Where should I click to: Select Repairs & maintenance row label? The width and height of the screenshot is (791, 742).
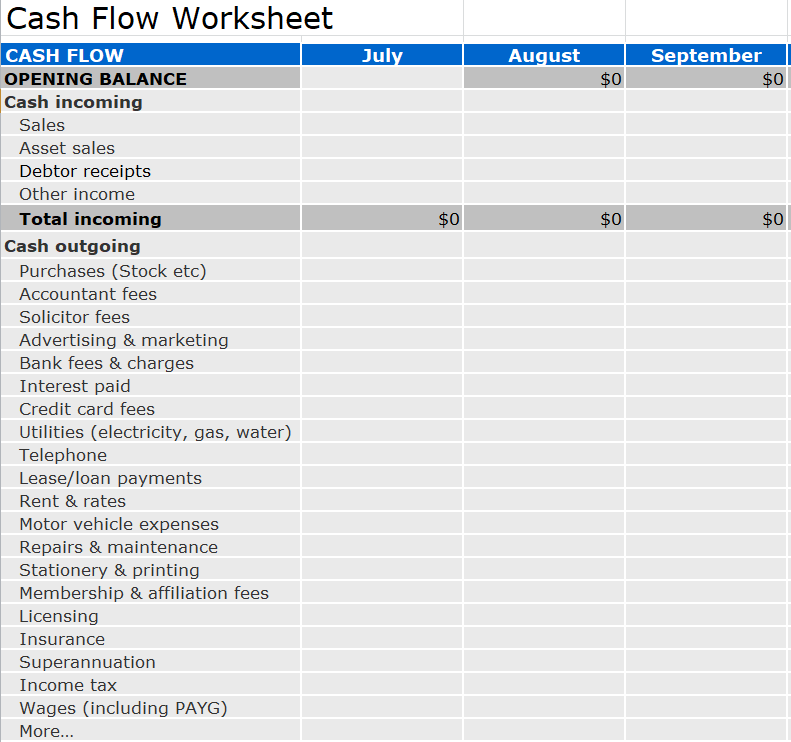[119, 547]
